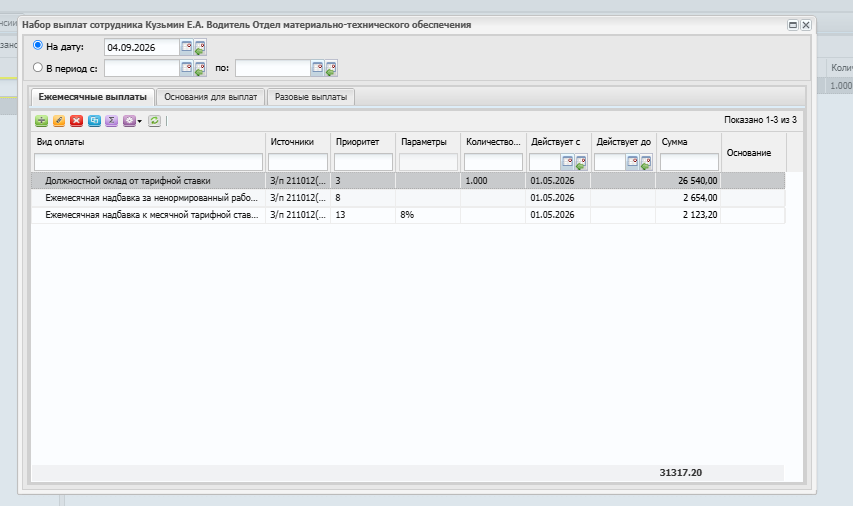This screenshot has height=506, width=853.
Task: Open calendar in 'Действует с' column filter
Action: click(x=567, y=162)
